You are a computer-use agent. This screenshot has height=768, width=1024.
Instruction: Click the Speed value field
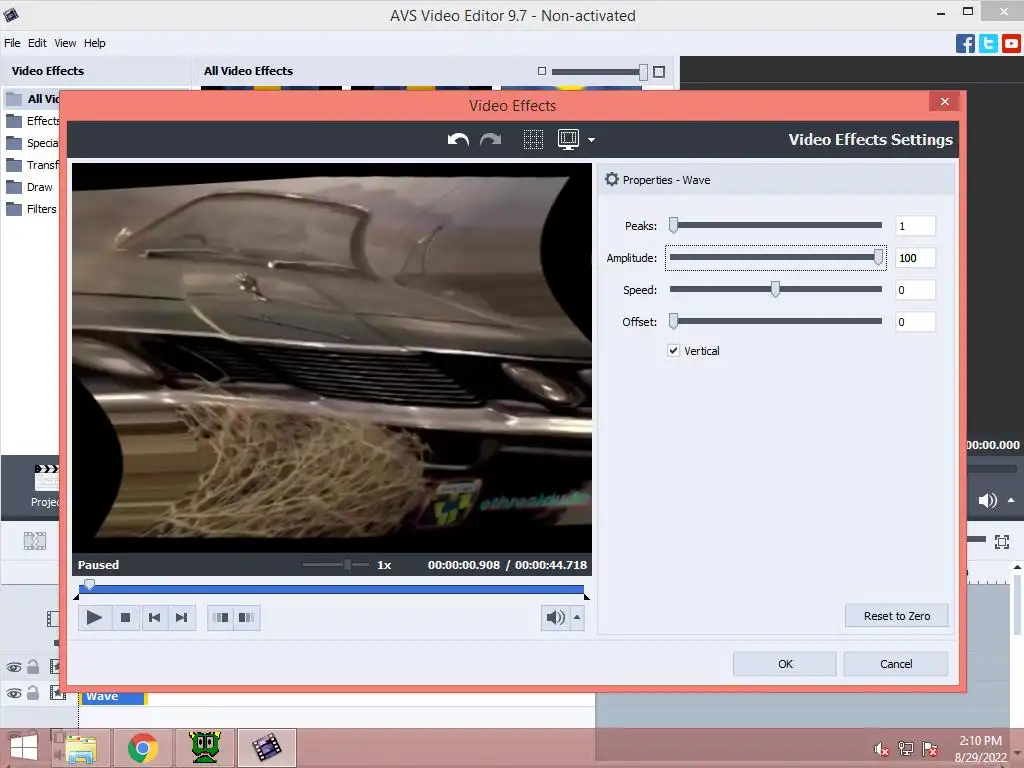click(915, 290)
